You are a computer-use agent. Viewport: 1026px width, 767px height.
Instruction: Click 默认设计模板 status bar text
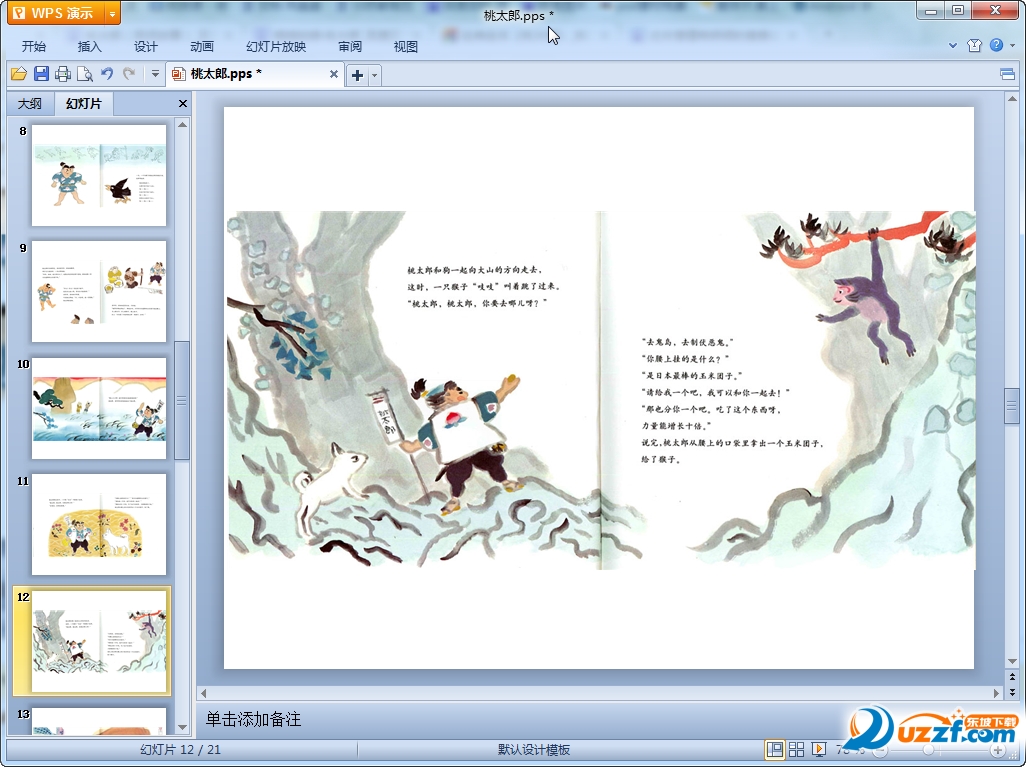(x=534, y=749)
